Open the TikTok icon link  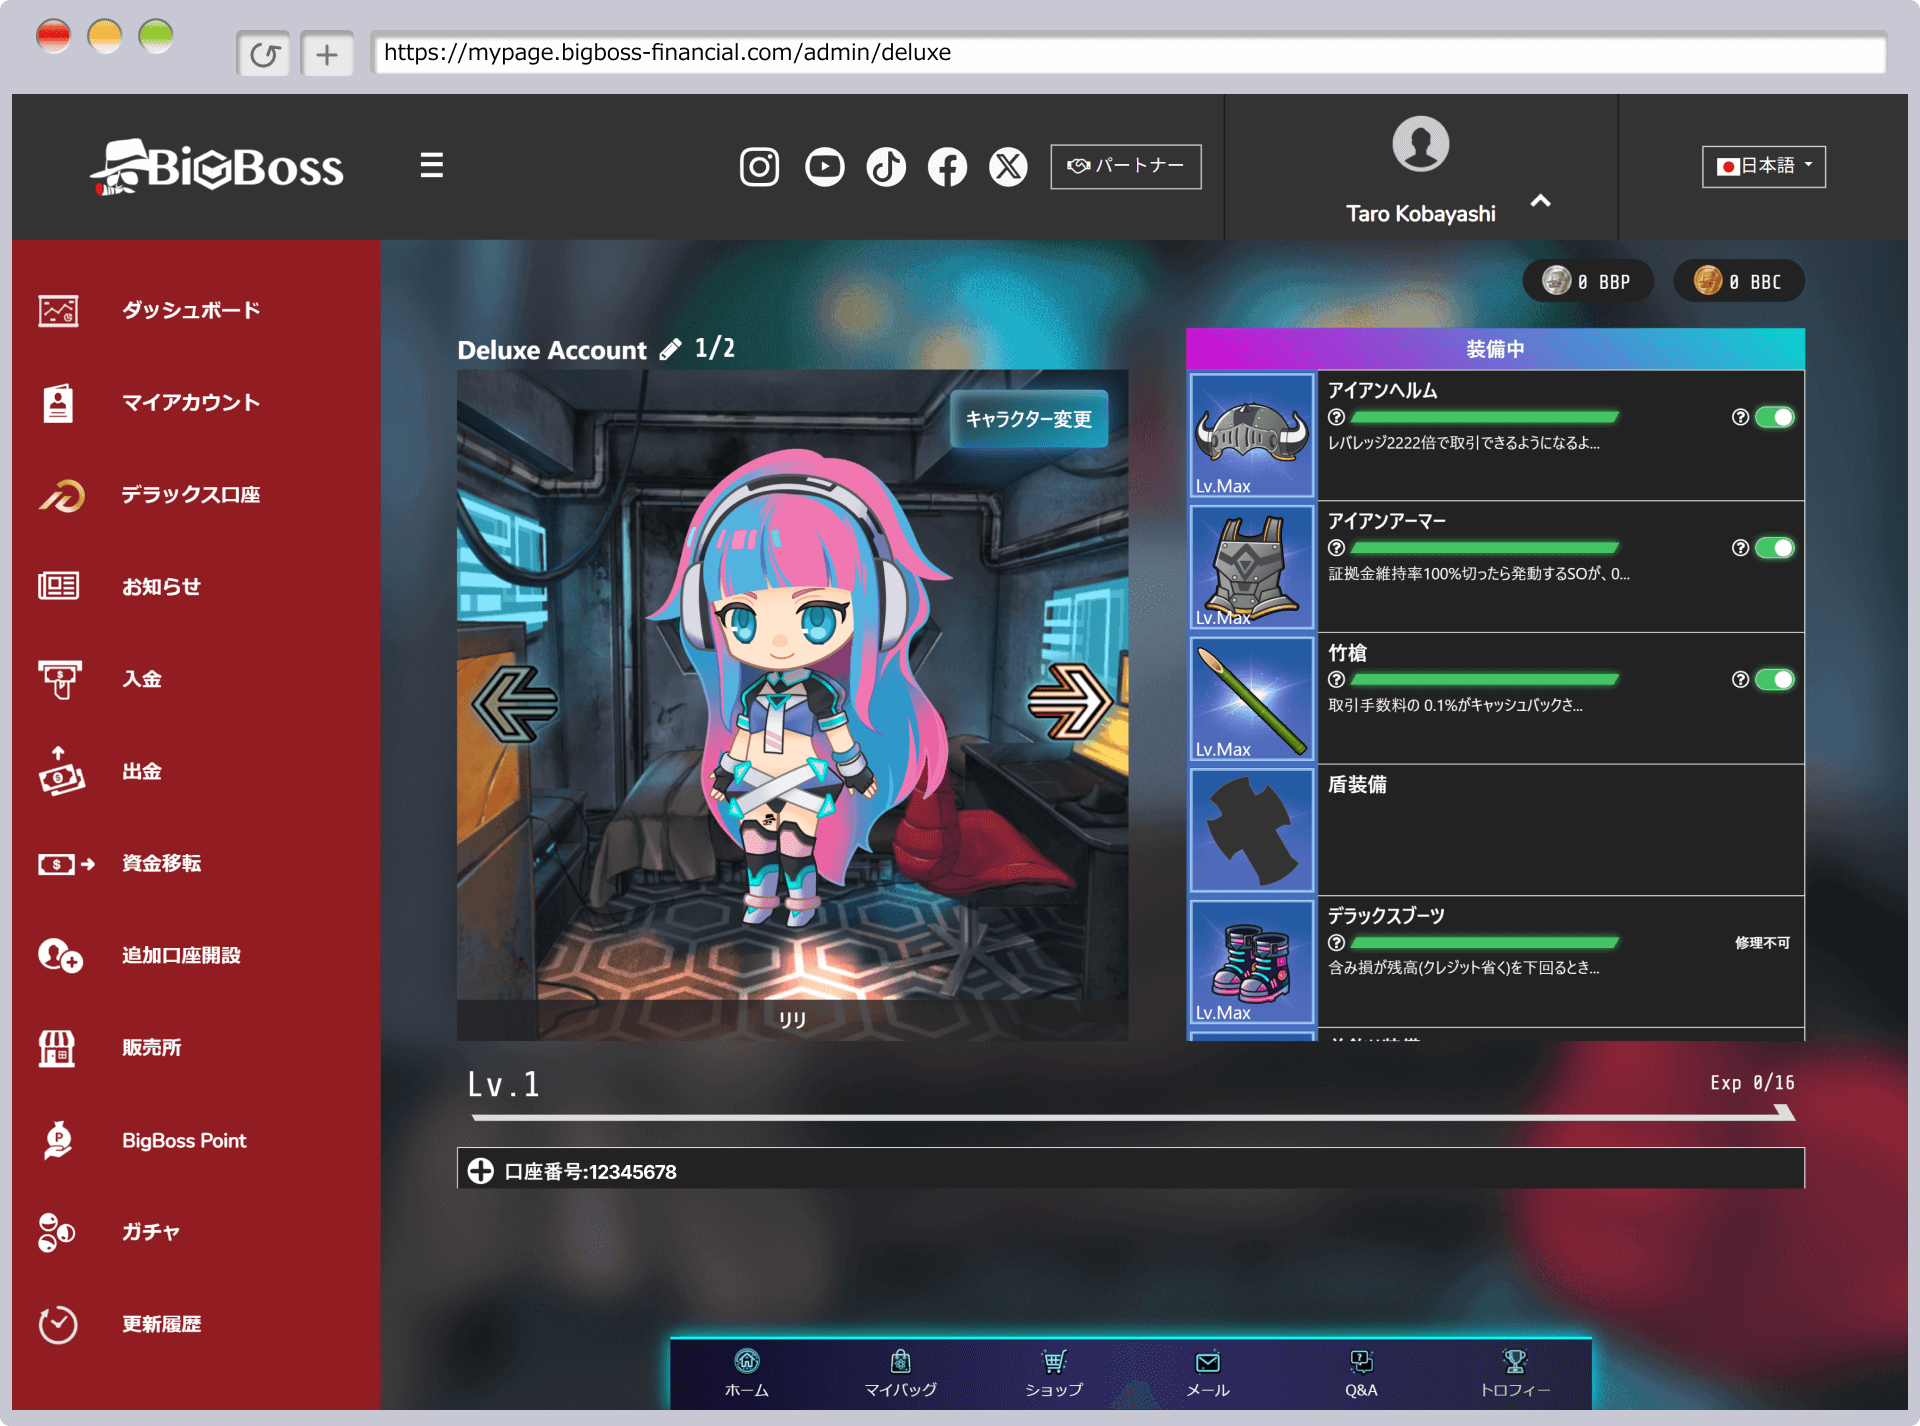click(x=886, y=167)
